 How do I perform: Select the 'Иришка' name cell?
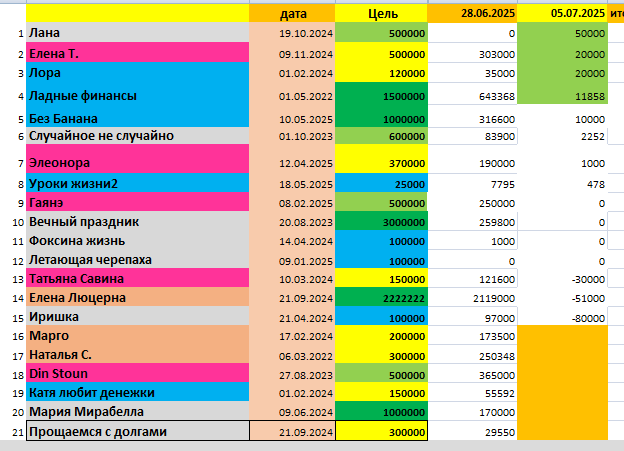click(x=138, y=316)
